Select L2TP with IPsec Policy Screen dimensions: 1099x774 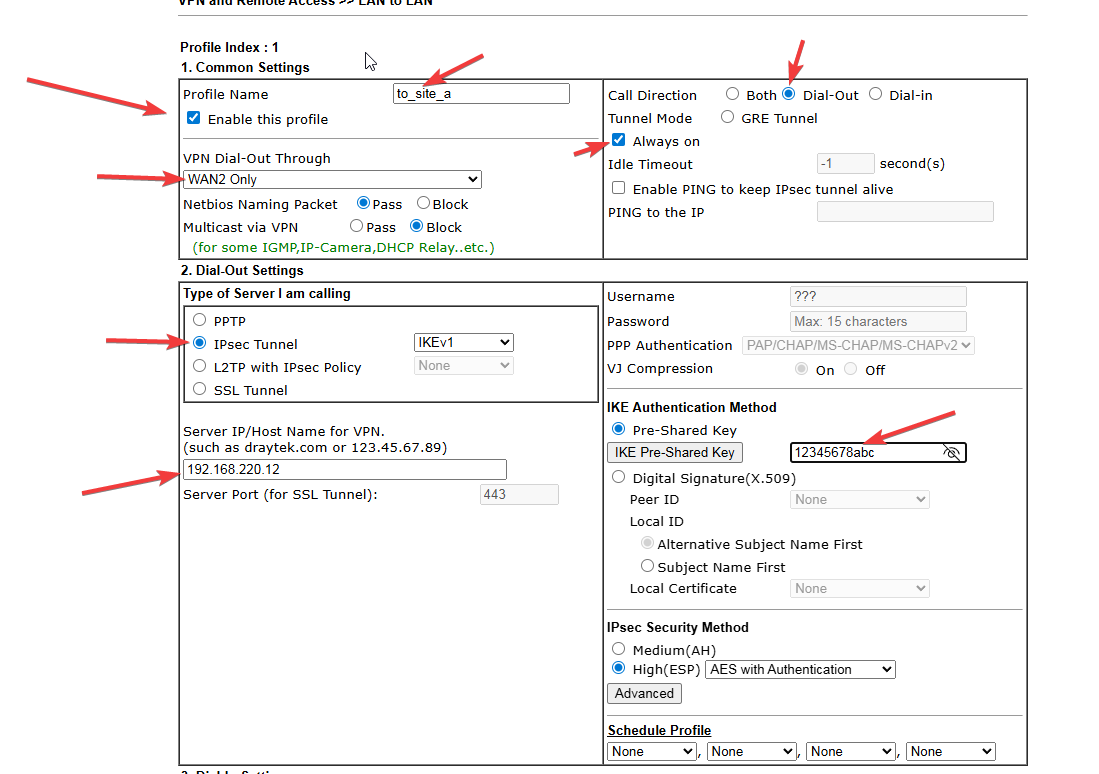tap(200, 366)
